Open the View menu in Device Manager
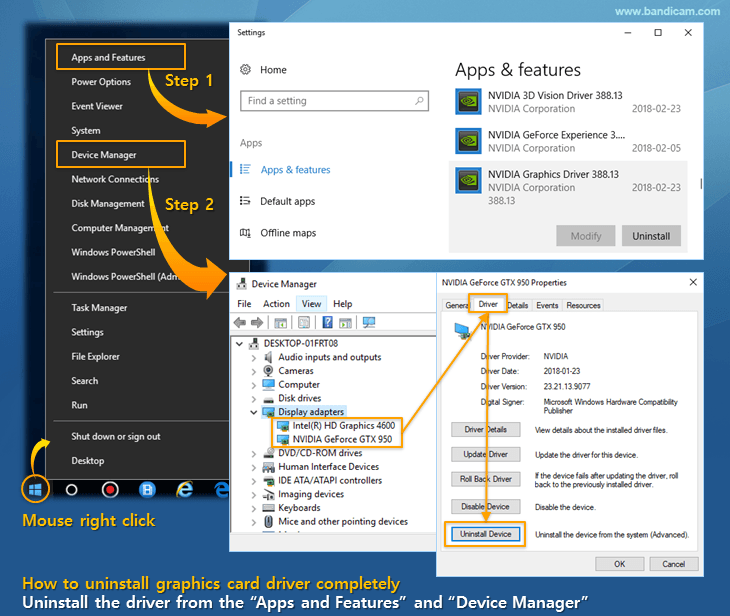 pyautogui.click(x=311, y=304)
